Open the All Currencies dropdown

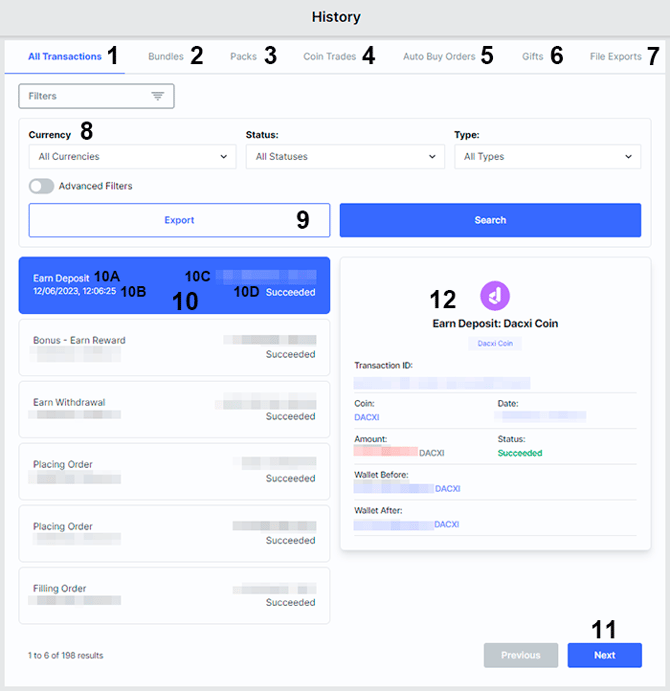[x=132, y=156]
